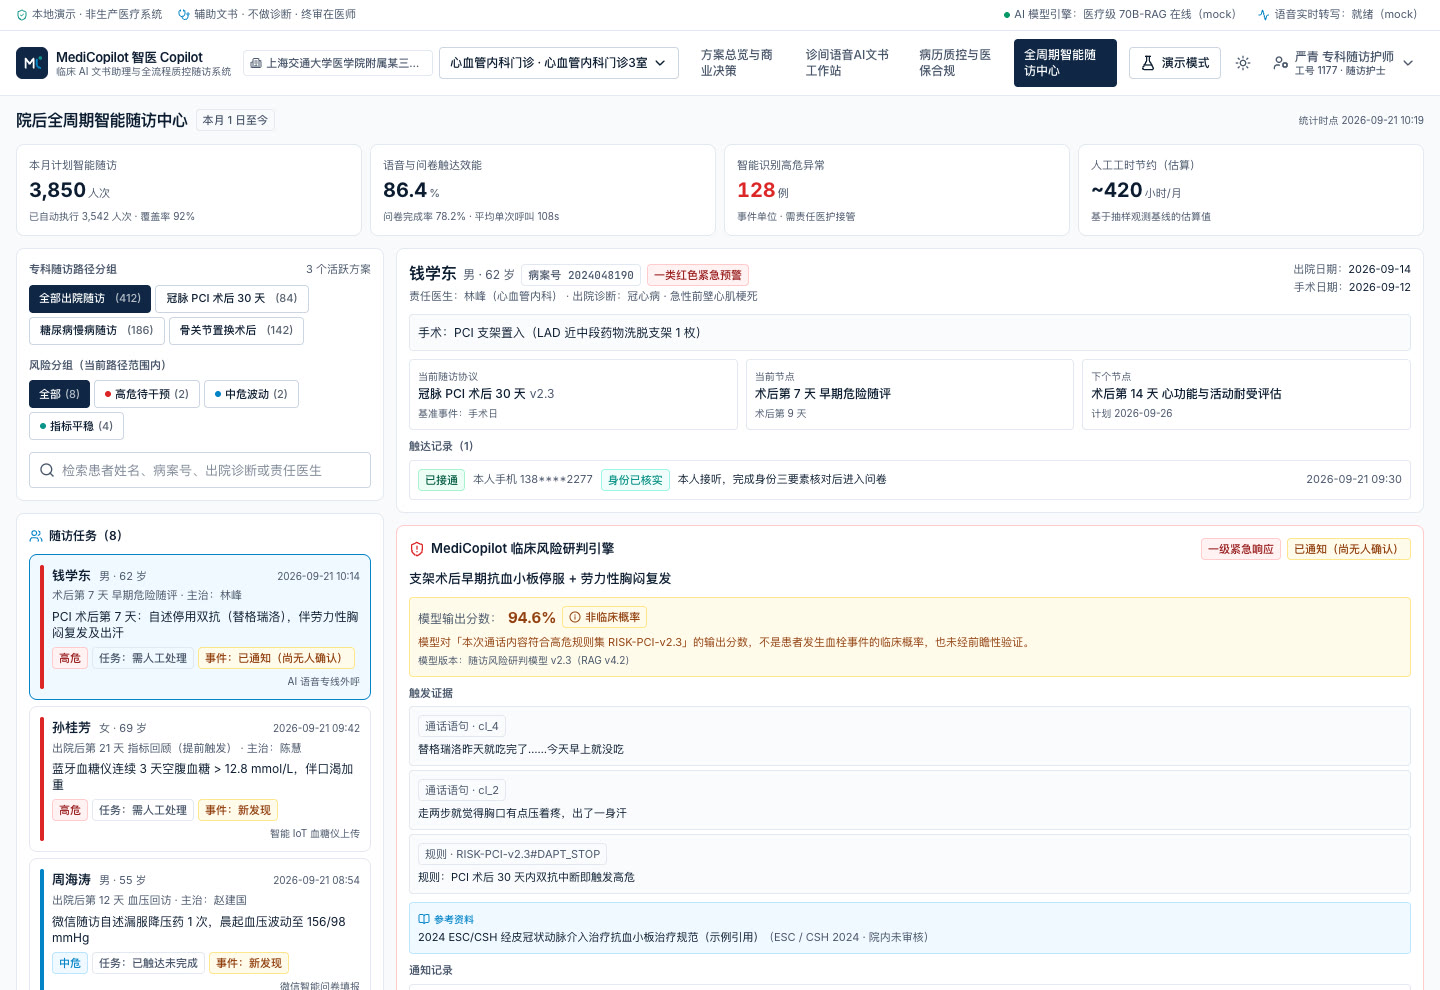Click the 已通知（尚无人确认）status badge in risk engine
Image resolution: width=1440 pixels, height=990 pixels.
click(1349, 549)
